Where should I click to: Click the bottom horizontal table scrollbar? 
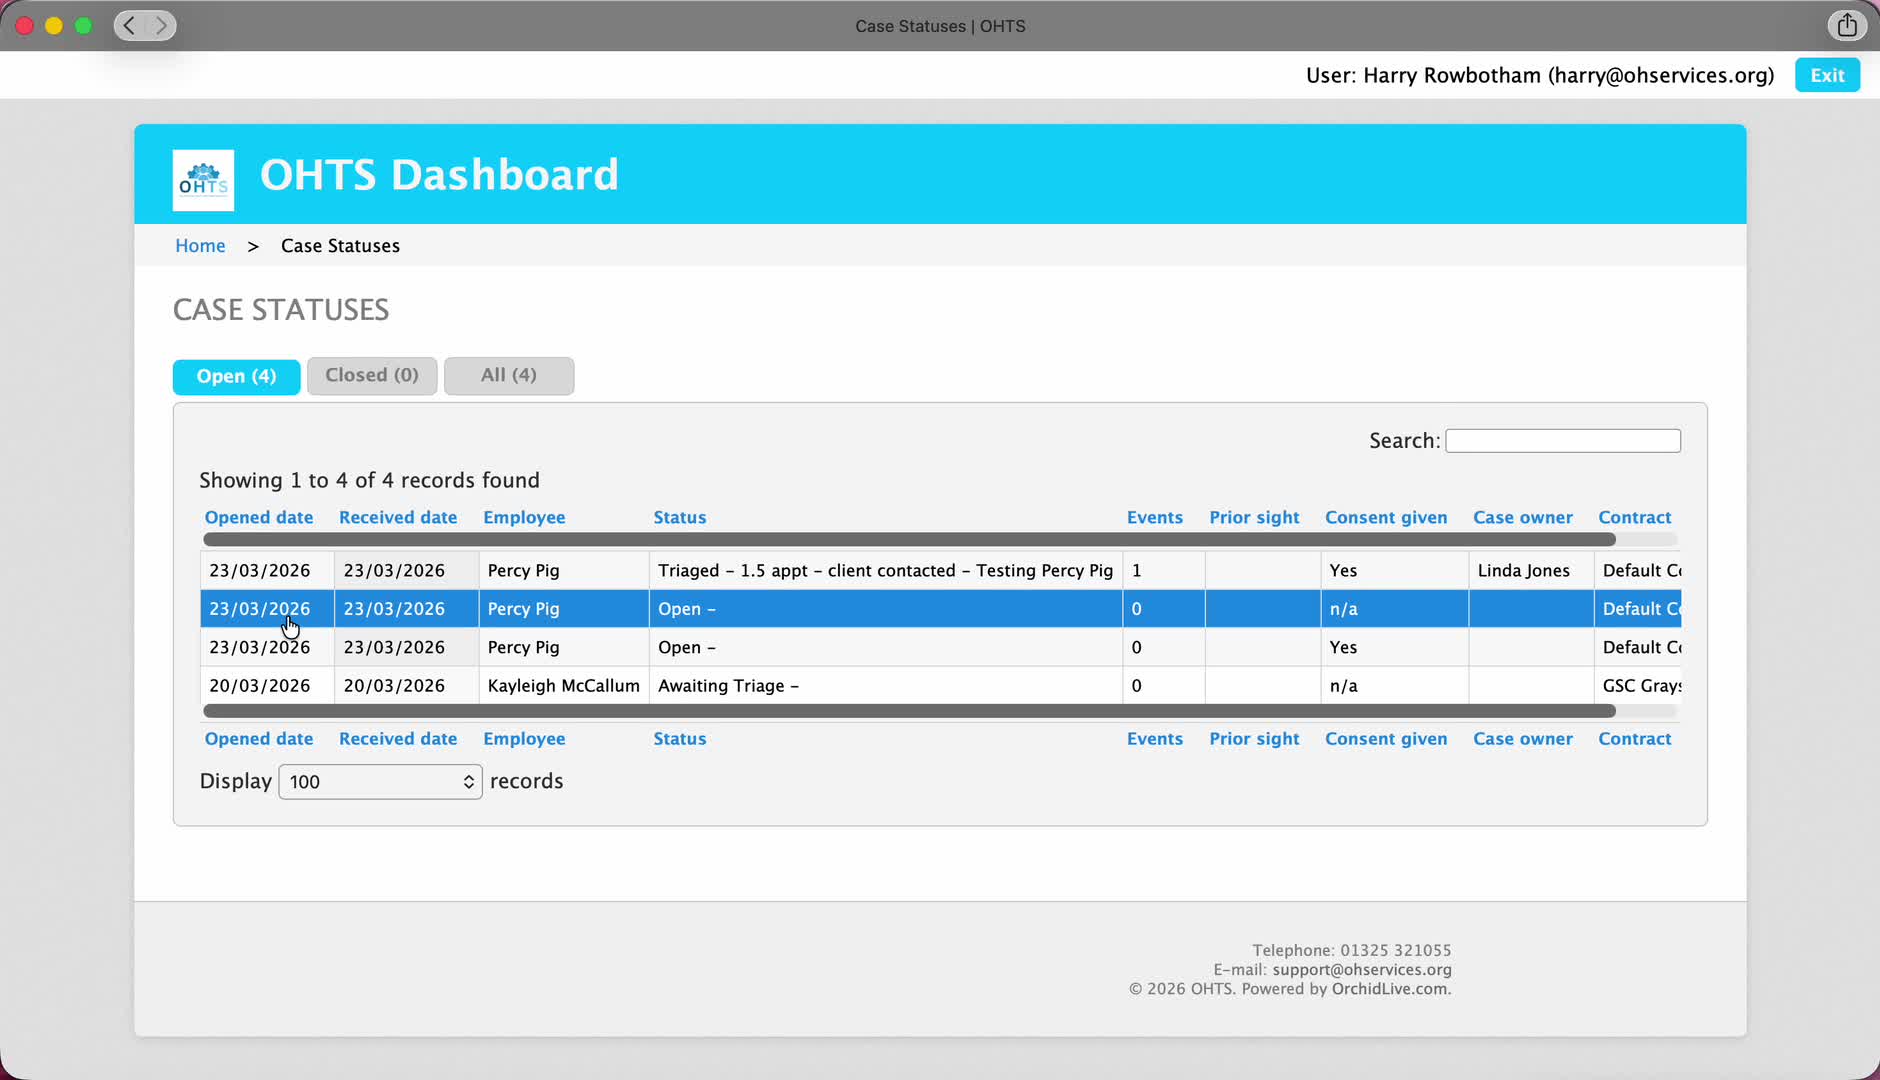pos(908,711)
